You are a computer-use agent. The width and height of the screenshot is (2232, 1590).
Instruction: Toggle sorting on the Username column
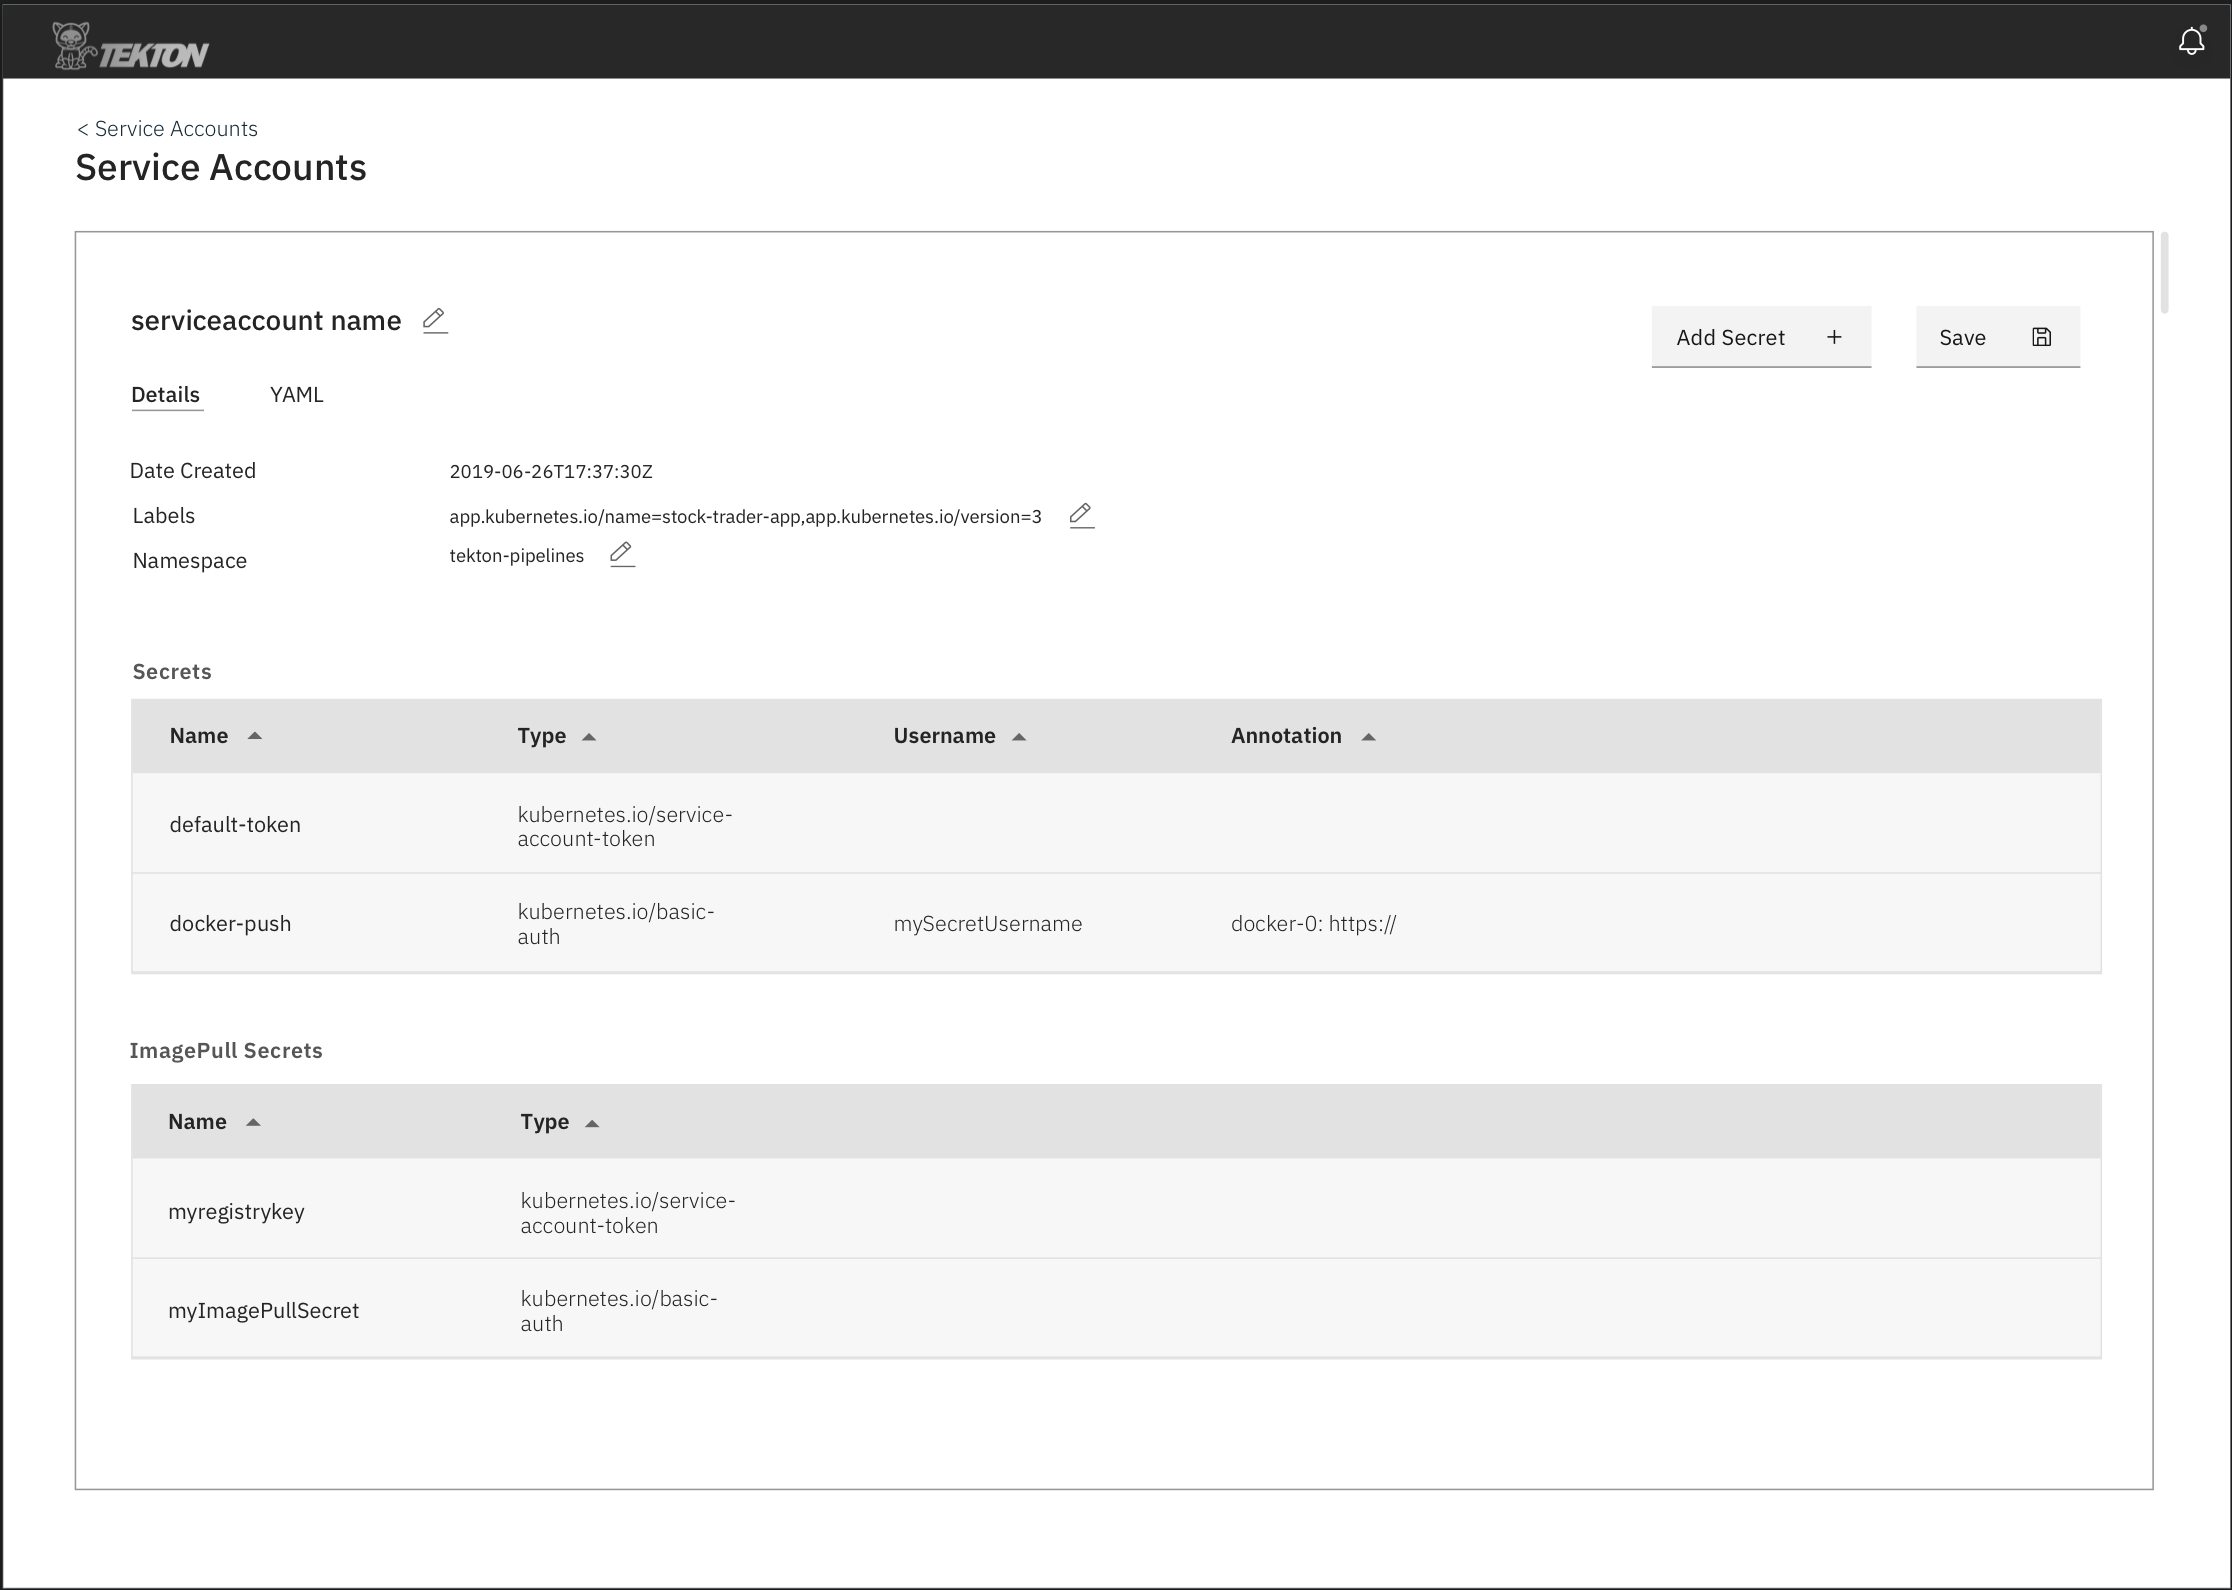click(1019, 736)
